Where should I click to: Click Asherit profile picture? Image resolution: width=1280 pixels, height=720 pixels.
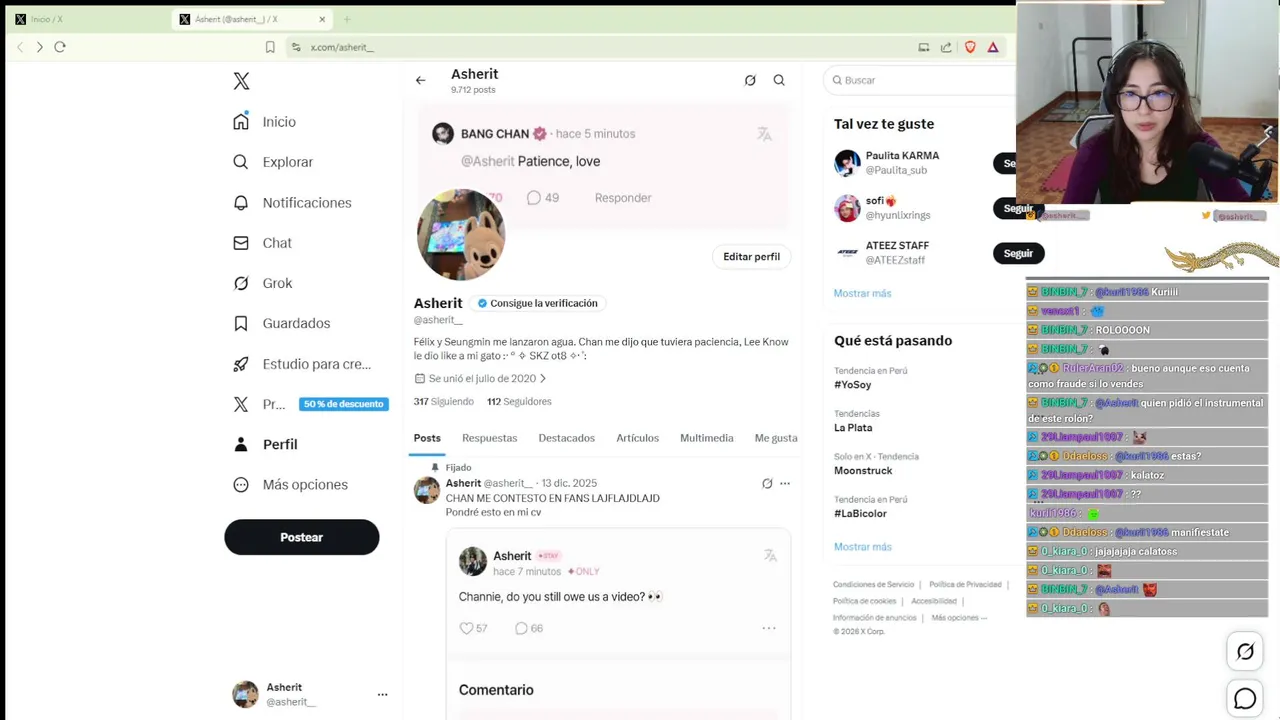[x=461, y=235]
